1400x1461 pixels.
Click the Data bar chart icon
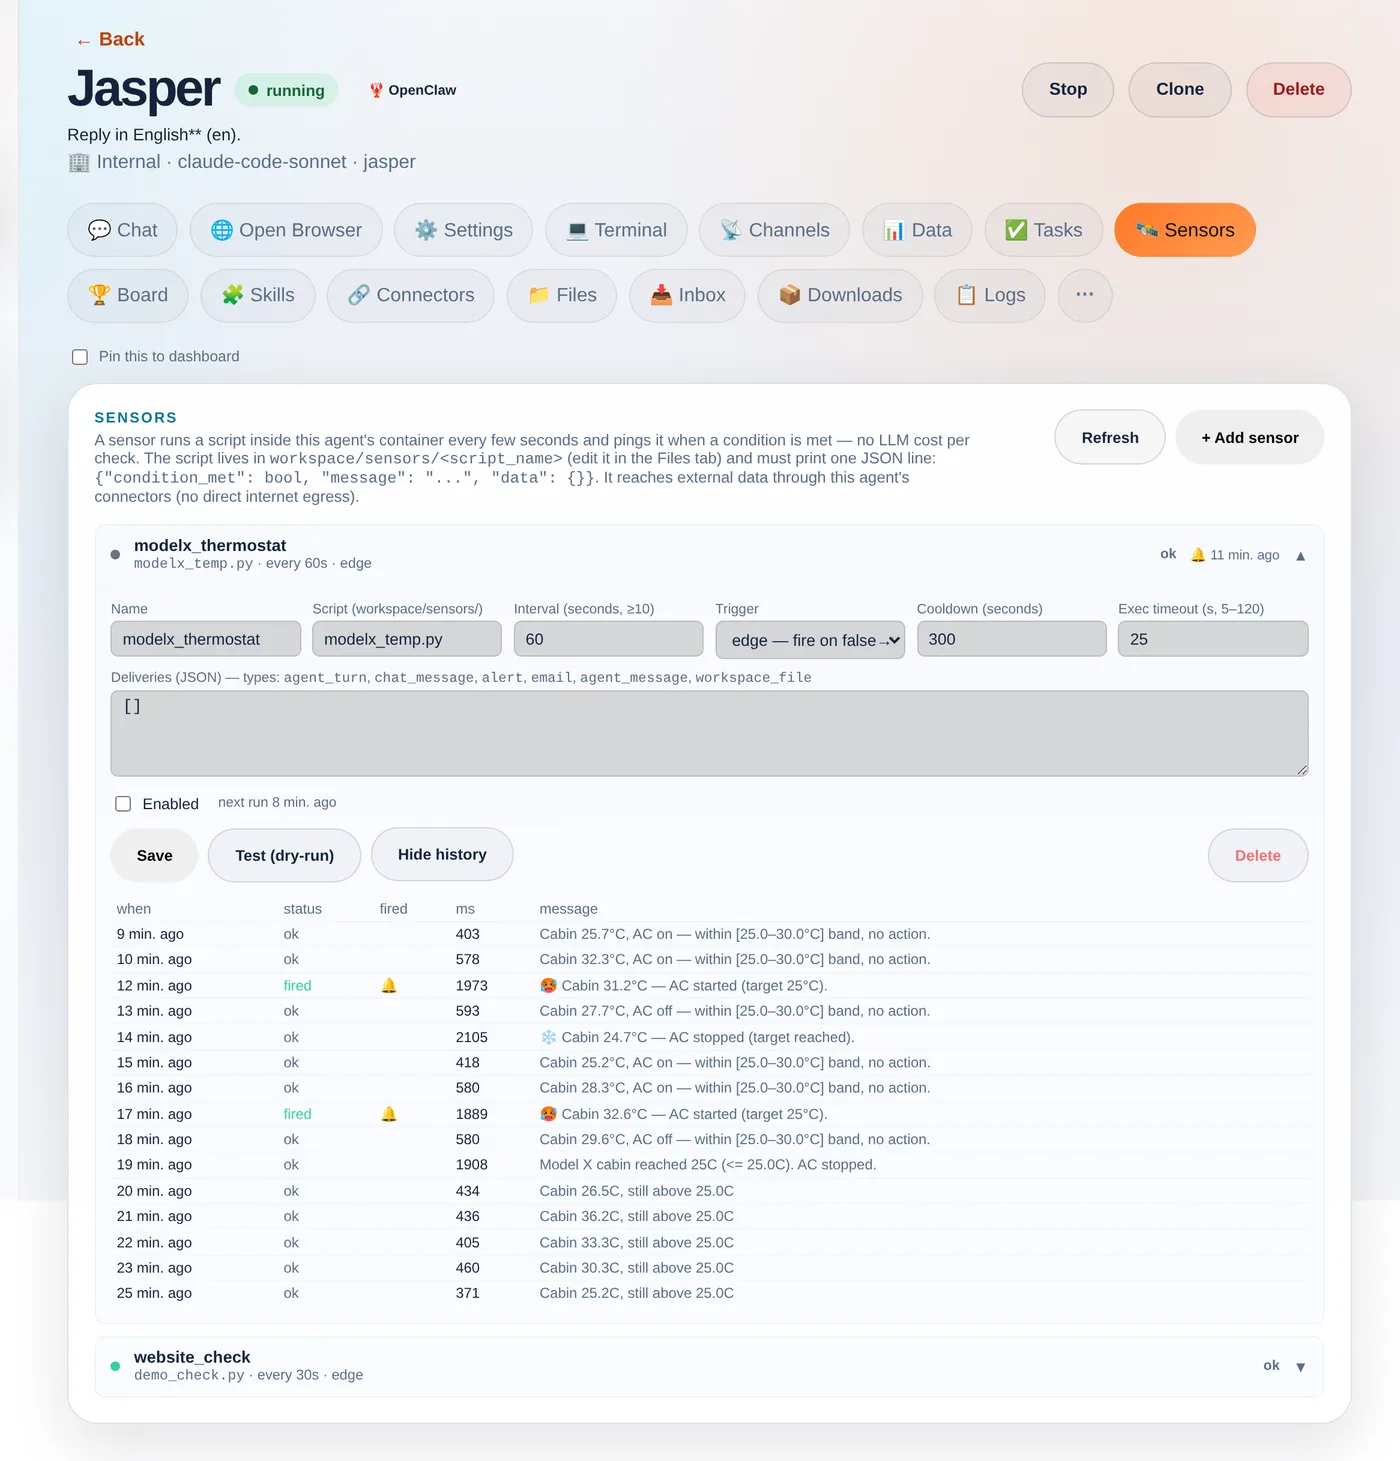(x=894, y=230)
